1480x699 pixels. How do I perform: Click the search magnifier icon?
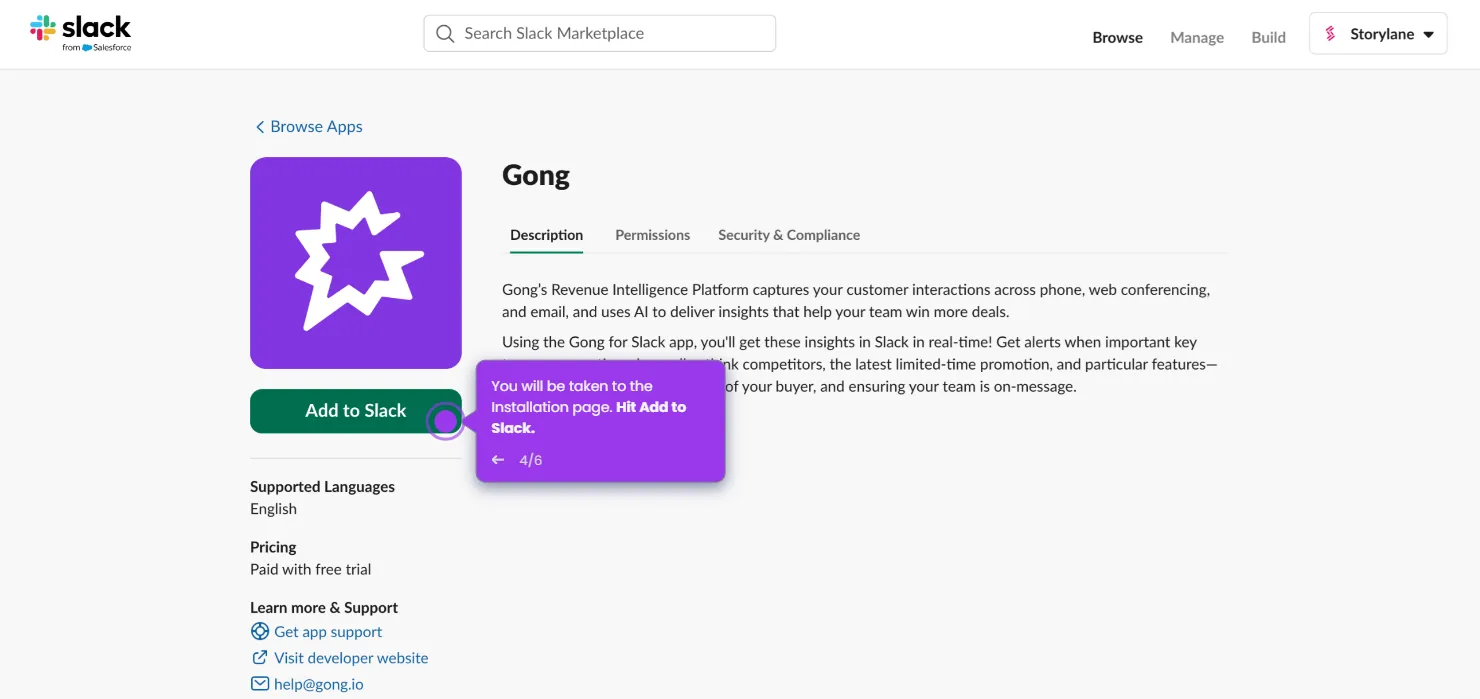tap(445, 33)
